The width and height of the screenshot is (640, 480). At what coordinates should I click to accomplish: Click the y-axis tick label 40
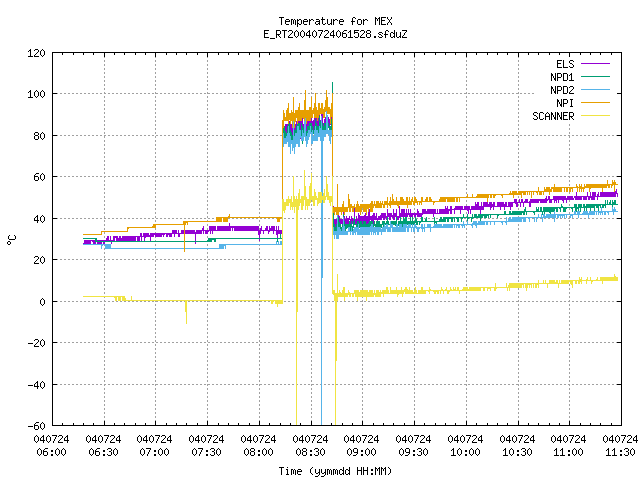pos(39,219)
